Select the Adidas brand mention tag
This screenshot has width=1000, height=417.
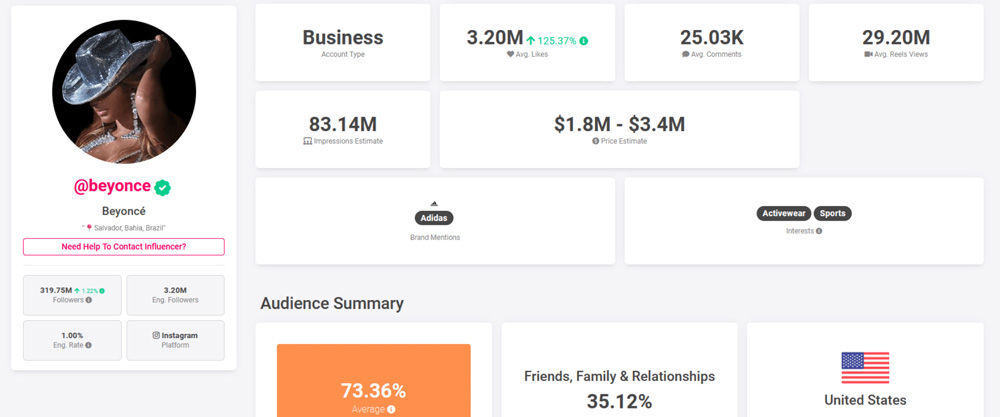coord(434,218)
